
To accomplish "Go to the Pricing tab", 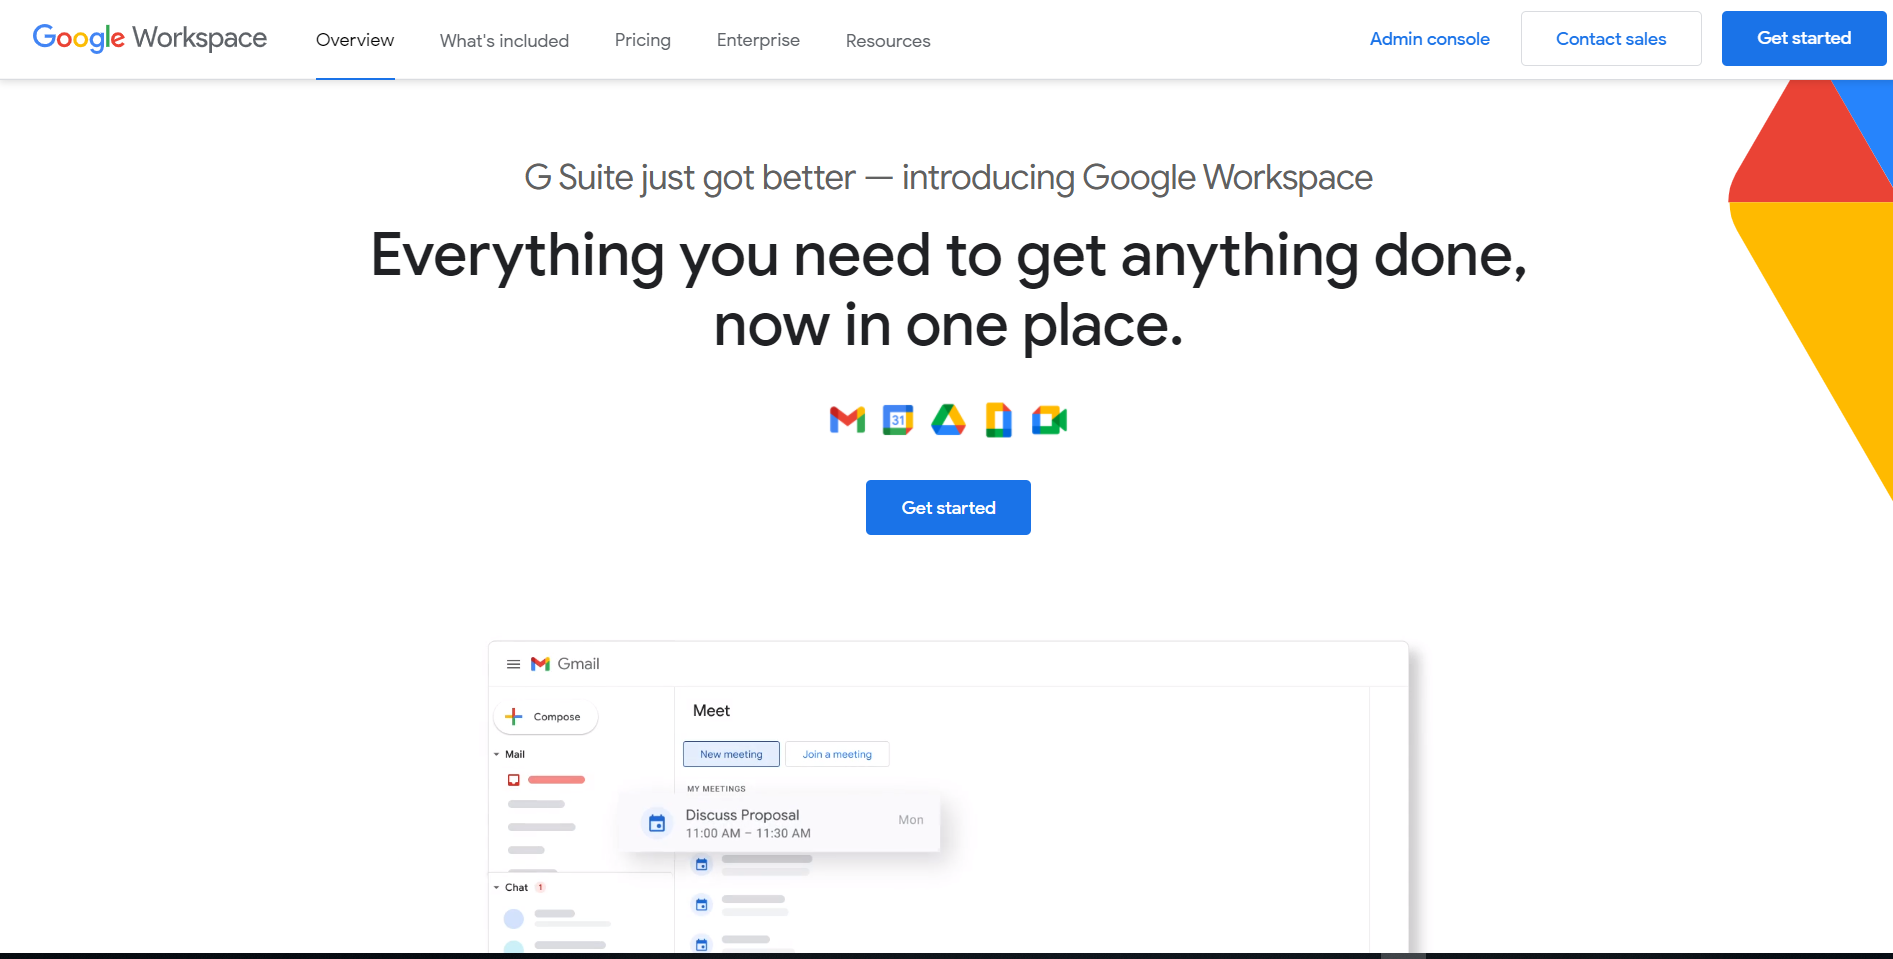I will click(x=642, y=40).
